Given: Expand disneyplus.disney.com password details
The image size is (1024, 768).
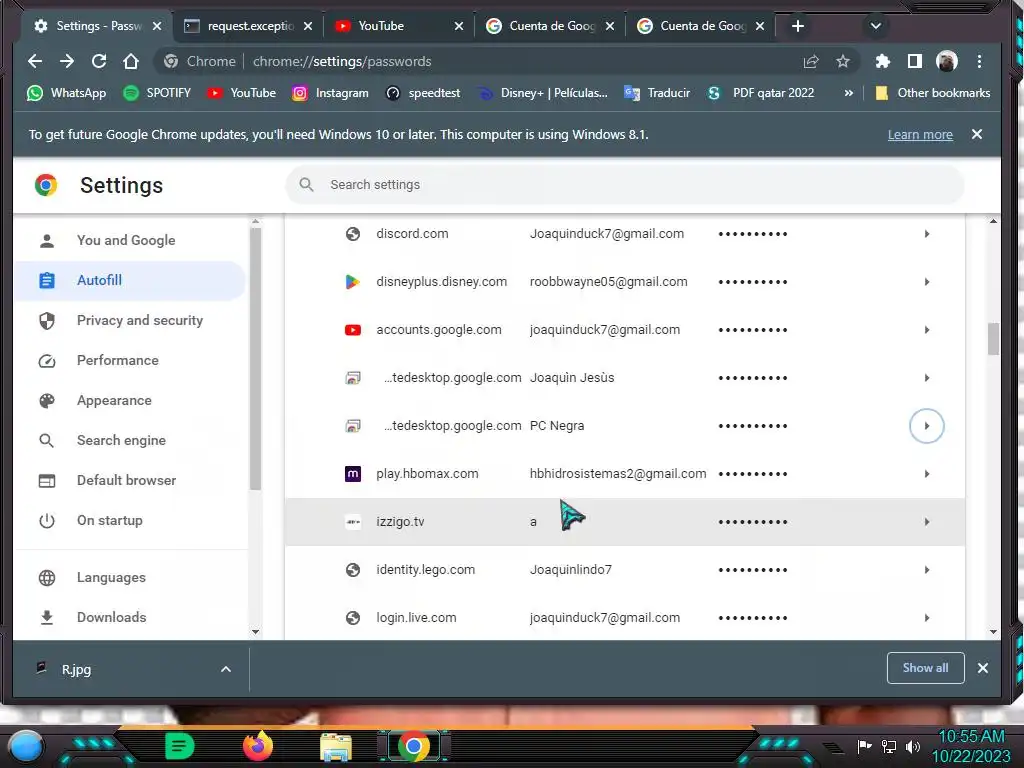Looking at the screenshot, I should [927, 282].
